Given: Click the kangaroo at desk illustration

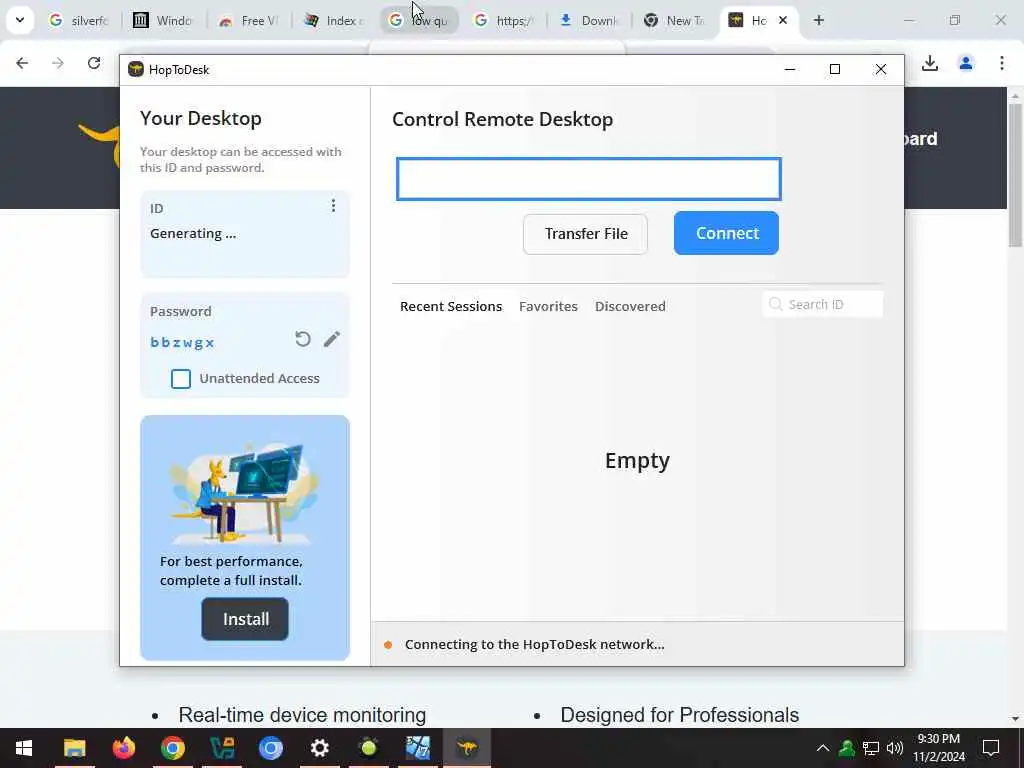Looking at the screenshot, I should pos(244,492).
